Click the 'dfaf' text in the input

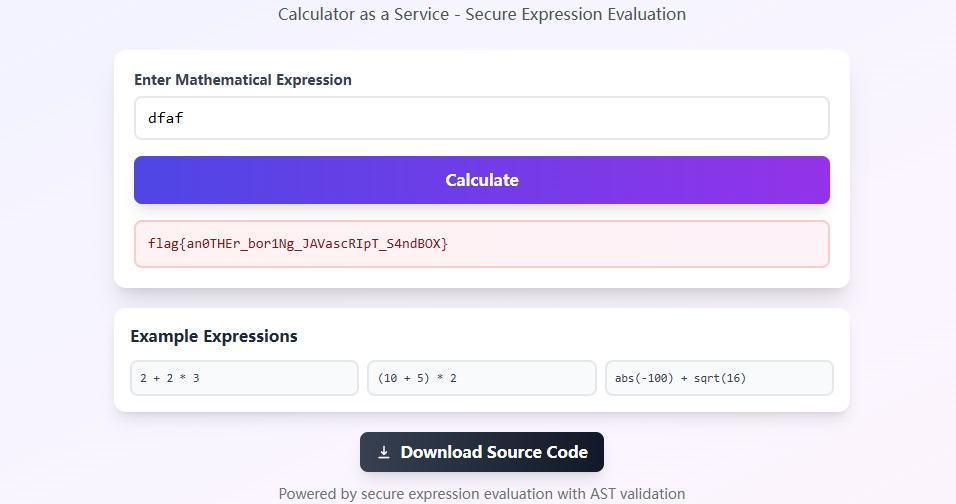[x=166, y=118]
